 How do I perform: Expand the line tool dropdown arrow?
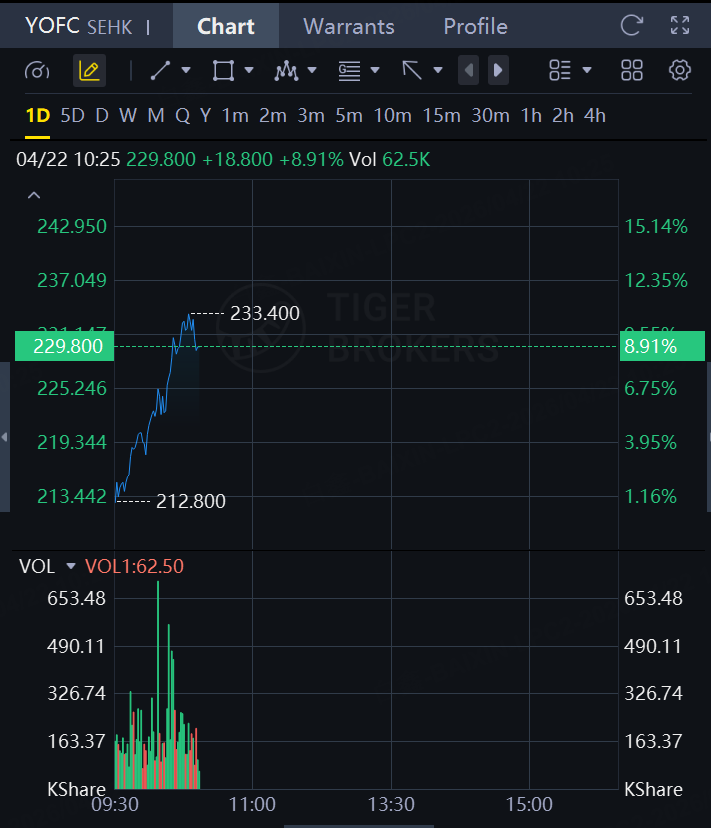(x=187, y=71)
